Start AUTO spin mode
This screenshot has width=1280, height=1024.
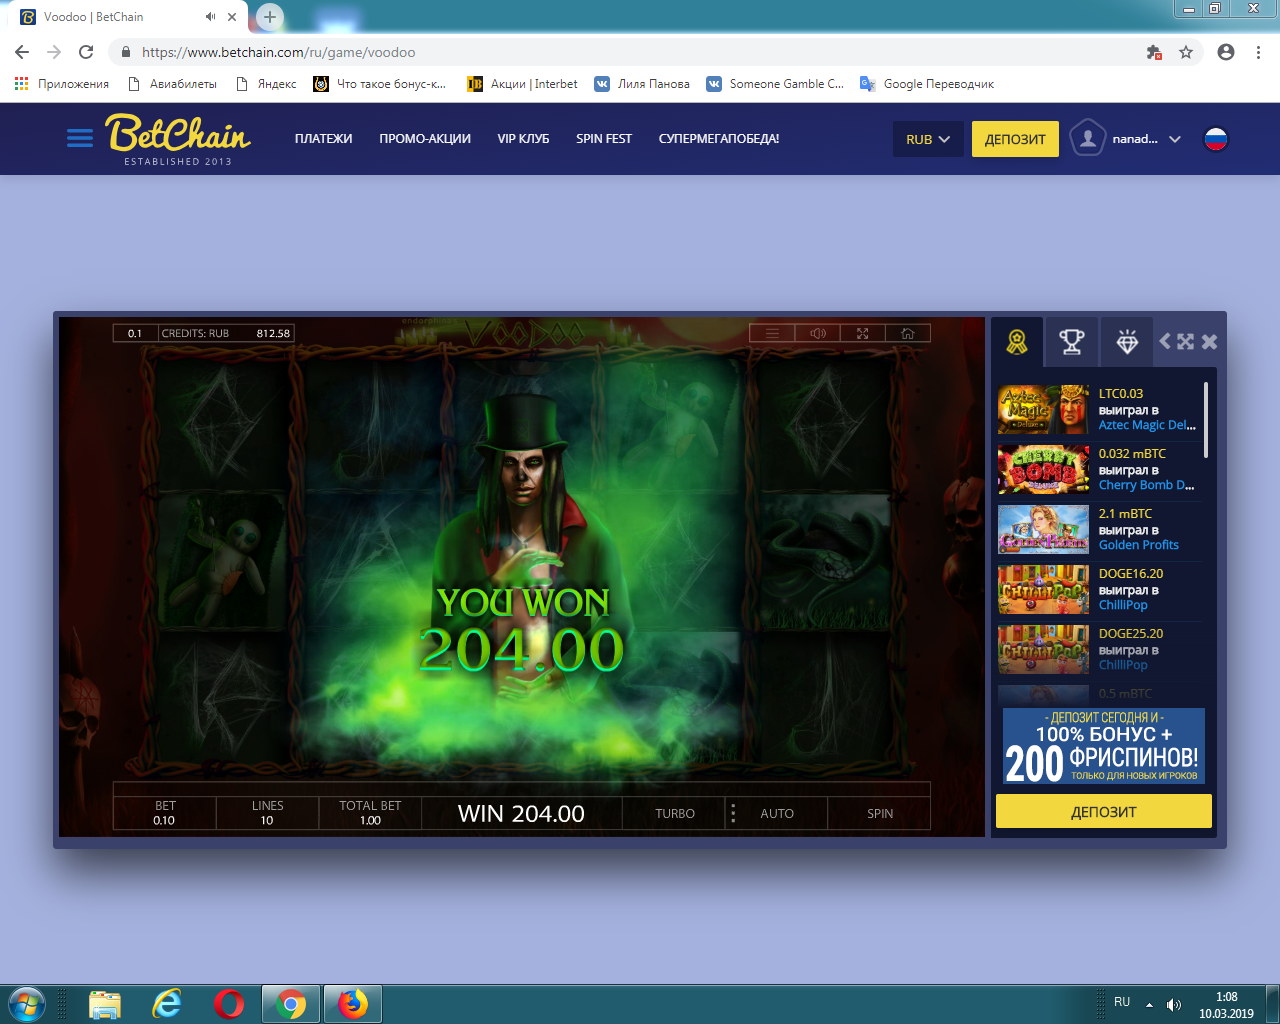coord(777,813)
